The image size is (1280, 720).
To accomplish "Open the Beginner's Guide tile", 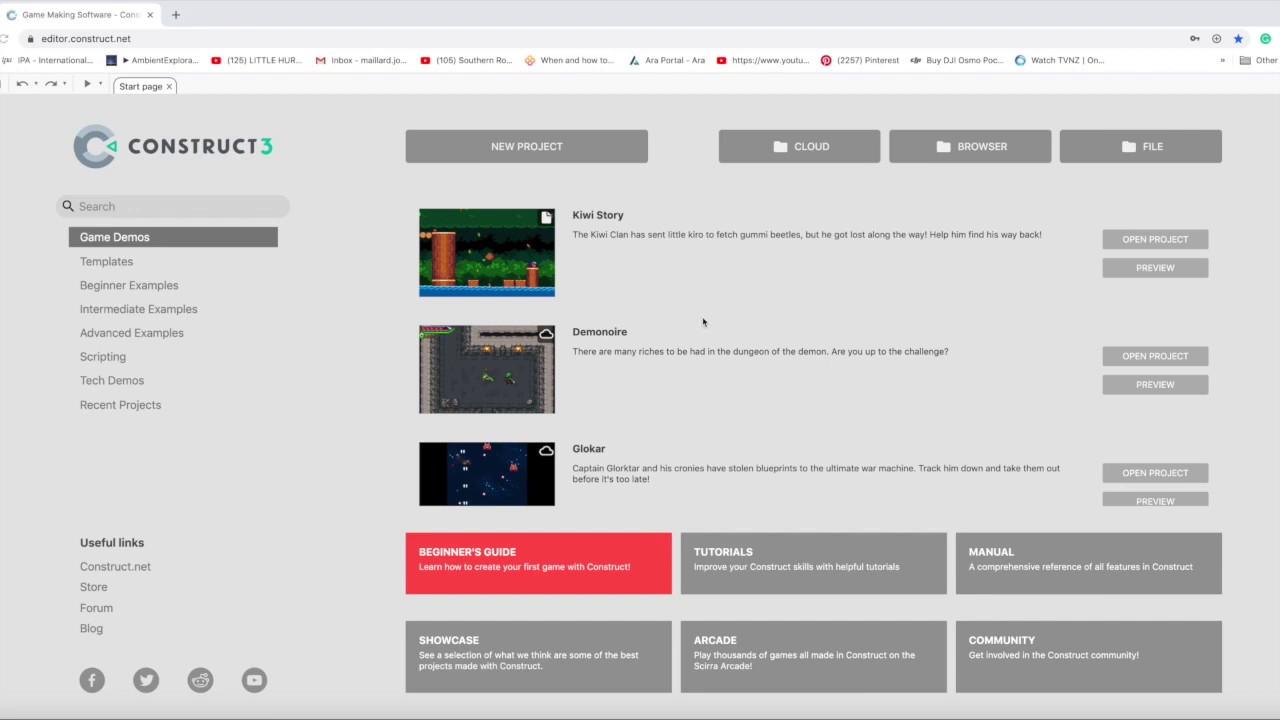I will (x=539, y=563).
